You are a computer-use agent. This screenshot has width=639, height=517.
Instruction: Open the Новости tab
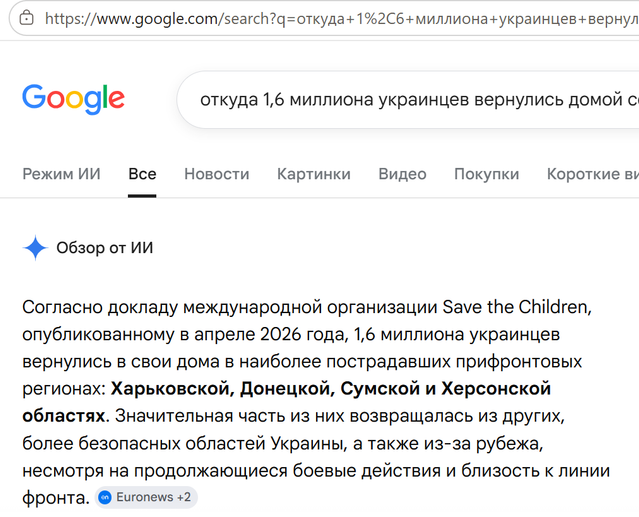[x=217, y=174]
